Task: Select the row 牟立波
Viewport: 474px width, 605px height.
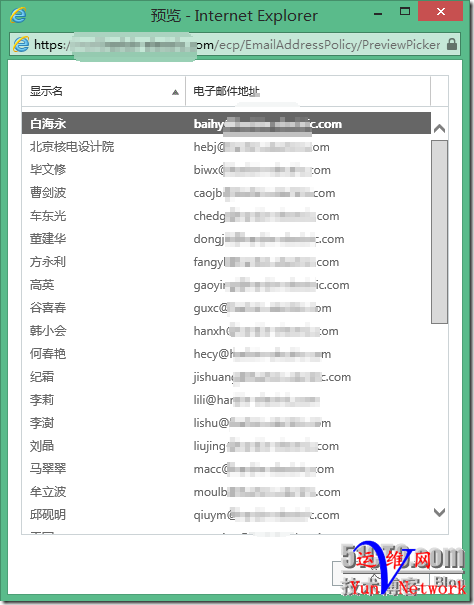Action: coord(226,492)
